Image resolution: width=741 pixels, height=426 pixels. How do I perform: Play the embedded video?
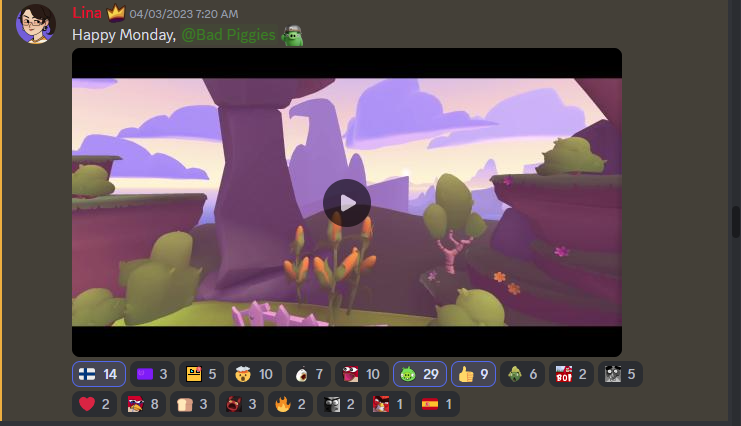pyautogui.click(x=347, y=203)
